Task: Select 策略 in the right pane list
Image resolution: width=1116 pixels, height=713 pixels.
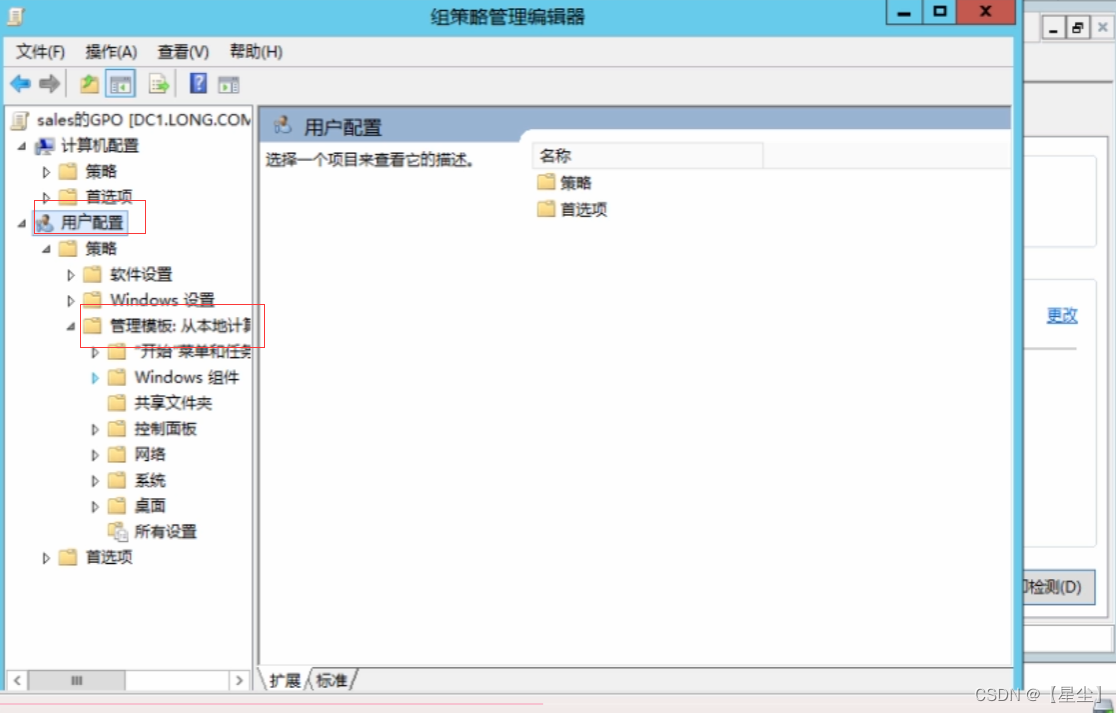Action: [x=575, y=183]
